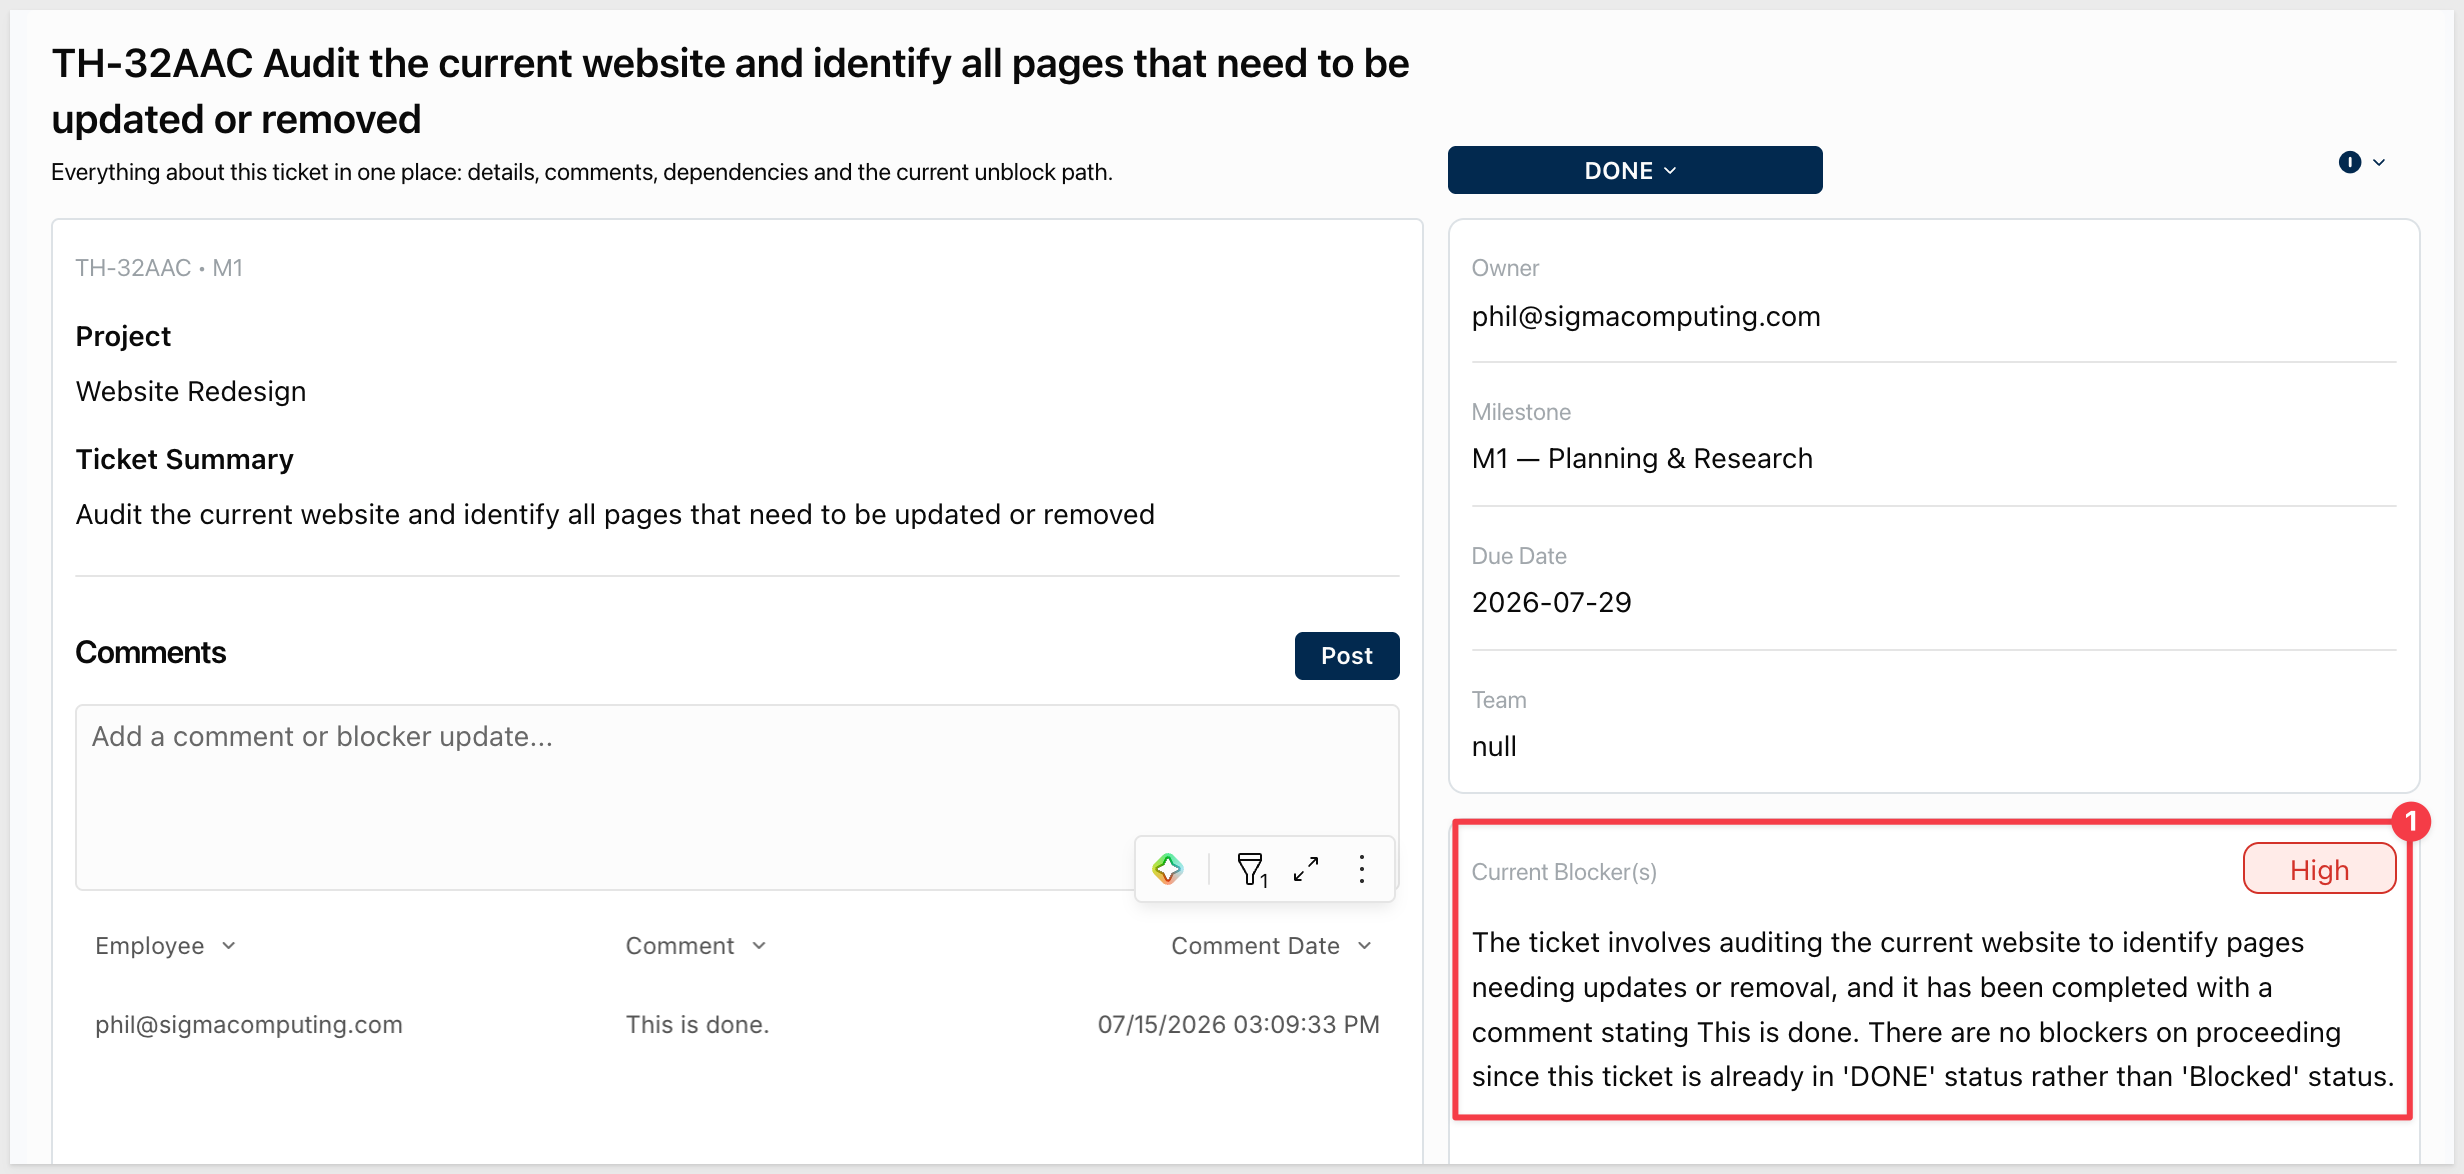Open the DONE status dropdown

(1634, 170)
